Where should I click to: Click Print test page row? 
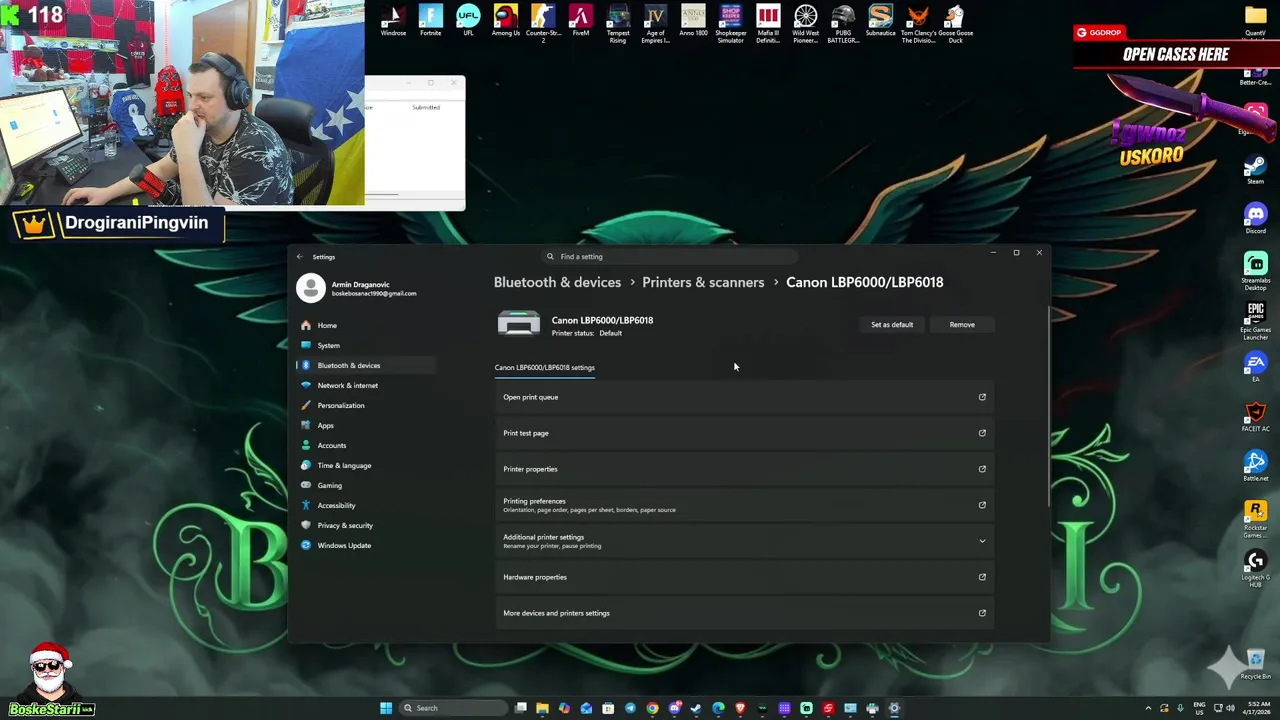(744, 433)
